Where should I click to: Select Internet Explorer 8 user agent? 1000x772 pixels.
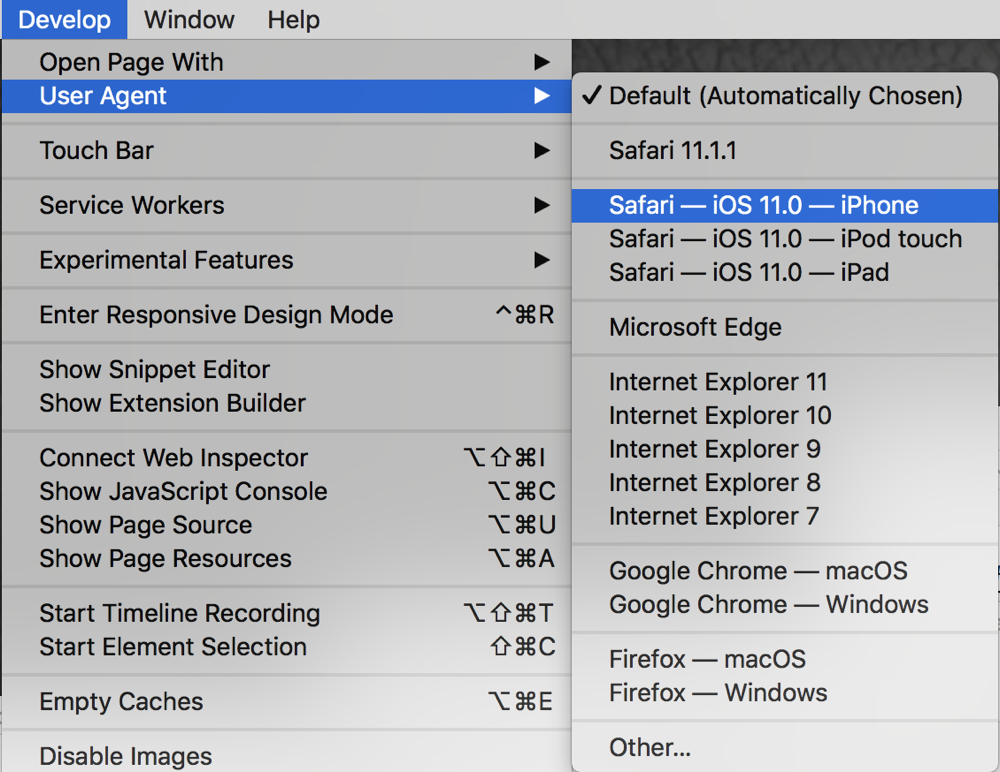click(x=785, y=483)
